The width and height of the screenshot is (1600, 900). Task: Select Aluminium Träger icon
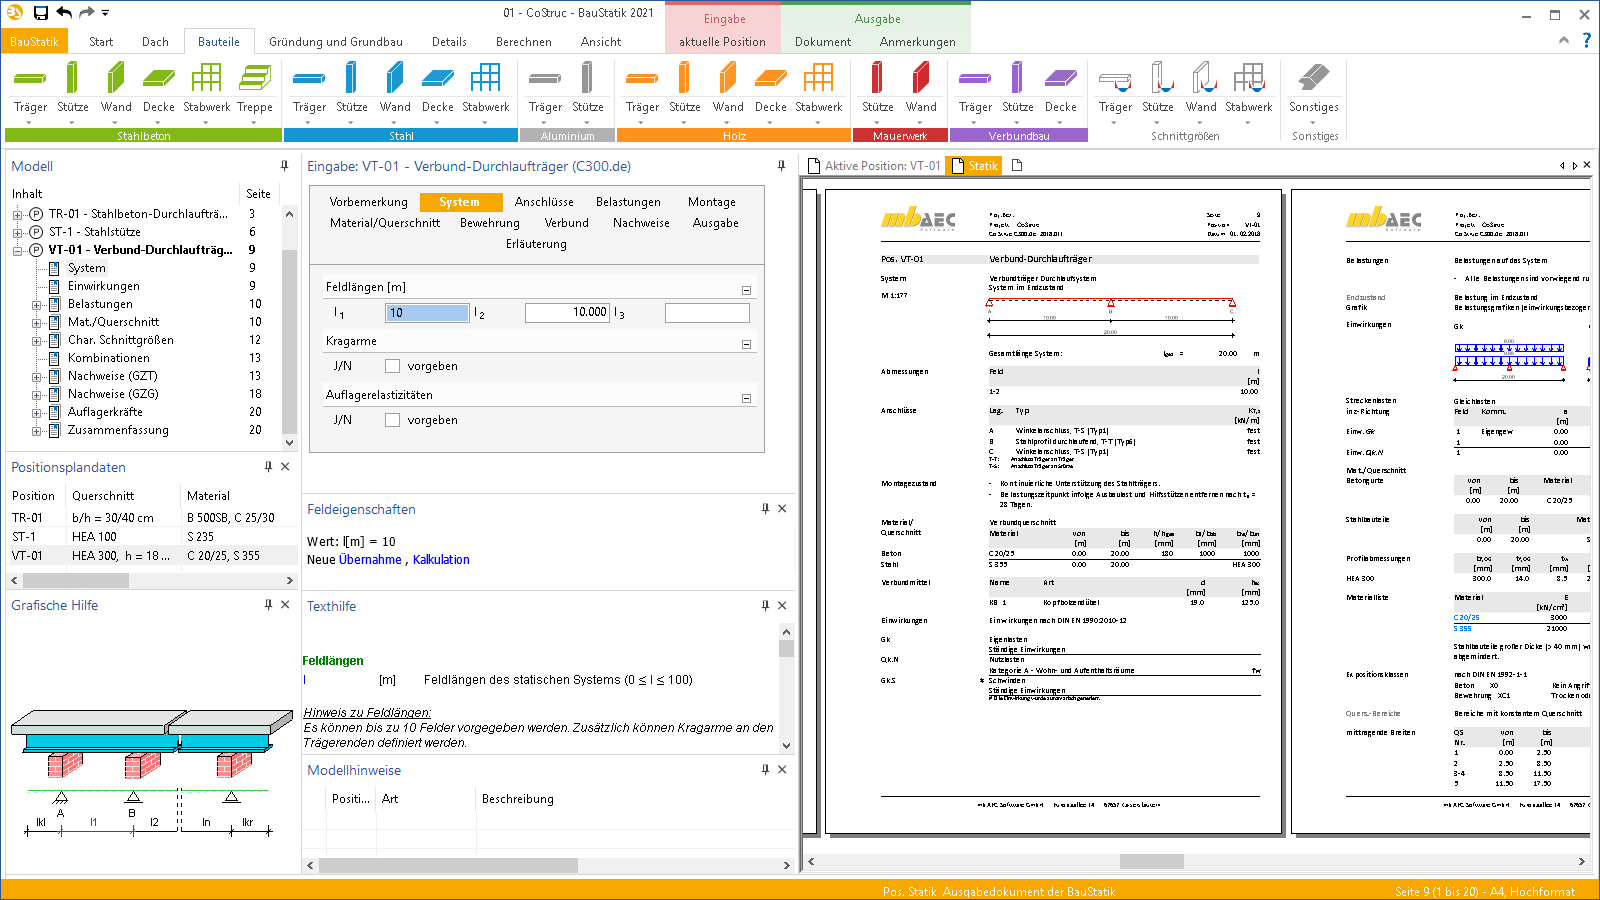pyautogui.click(x=545, y=79)
